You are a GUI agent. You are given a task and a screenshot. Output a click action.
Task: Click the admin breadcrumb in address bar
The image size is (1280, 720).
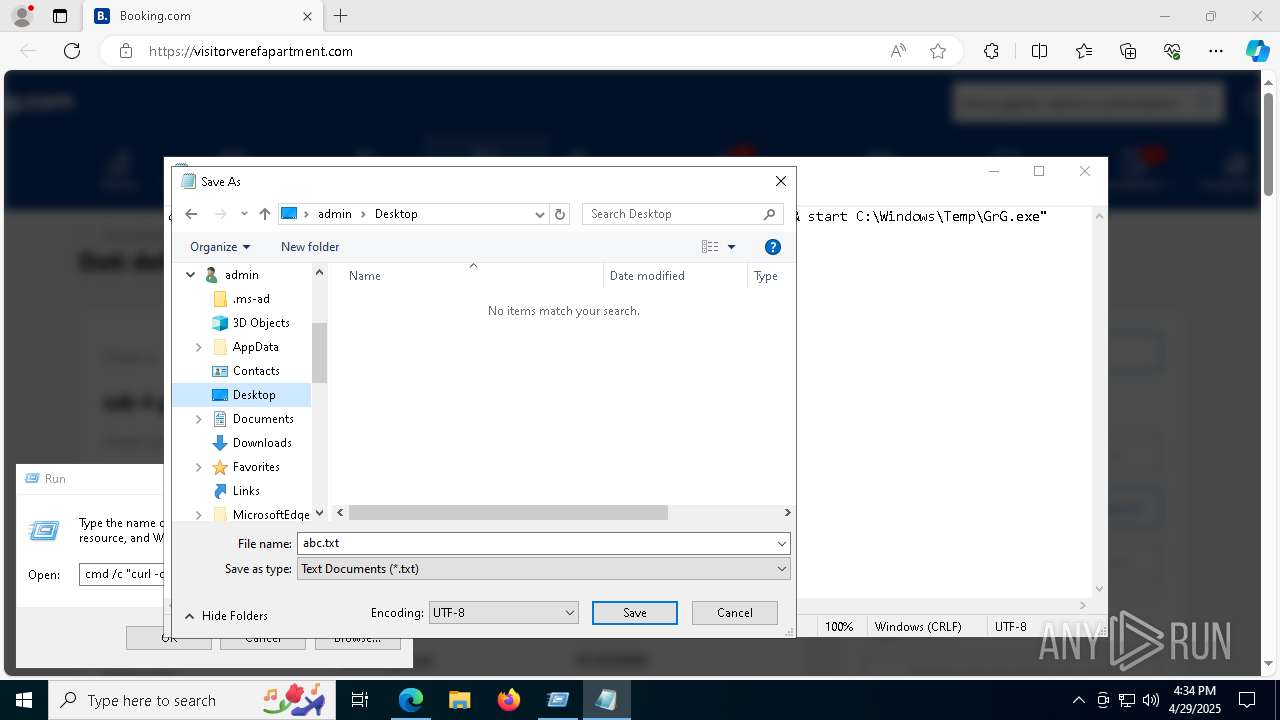coord(335,214)
